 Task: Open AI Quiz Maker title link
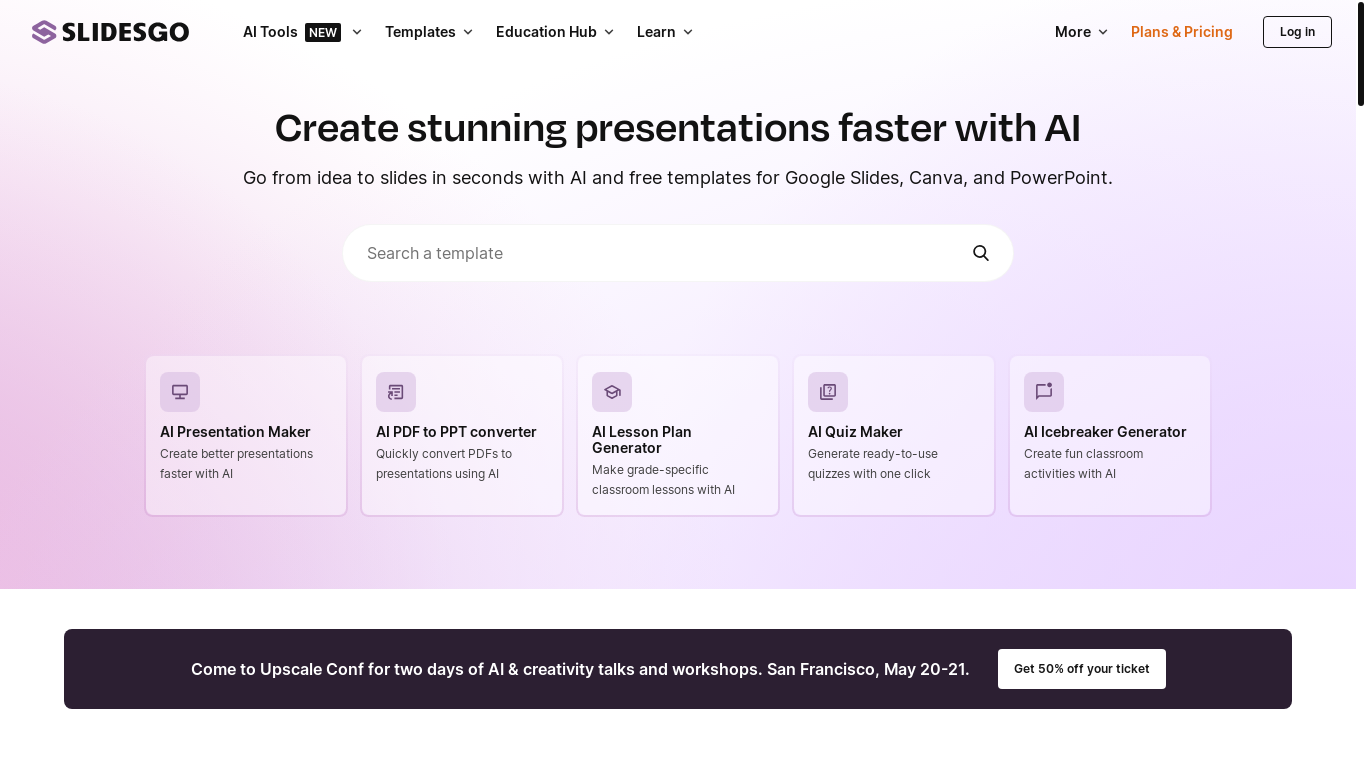pos(855,432)
